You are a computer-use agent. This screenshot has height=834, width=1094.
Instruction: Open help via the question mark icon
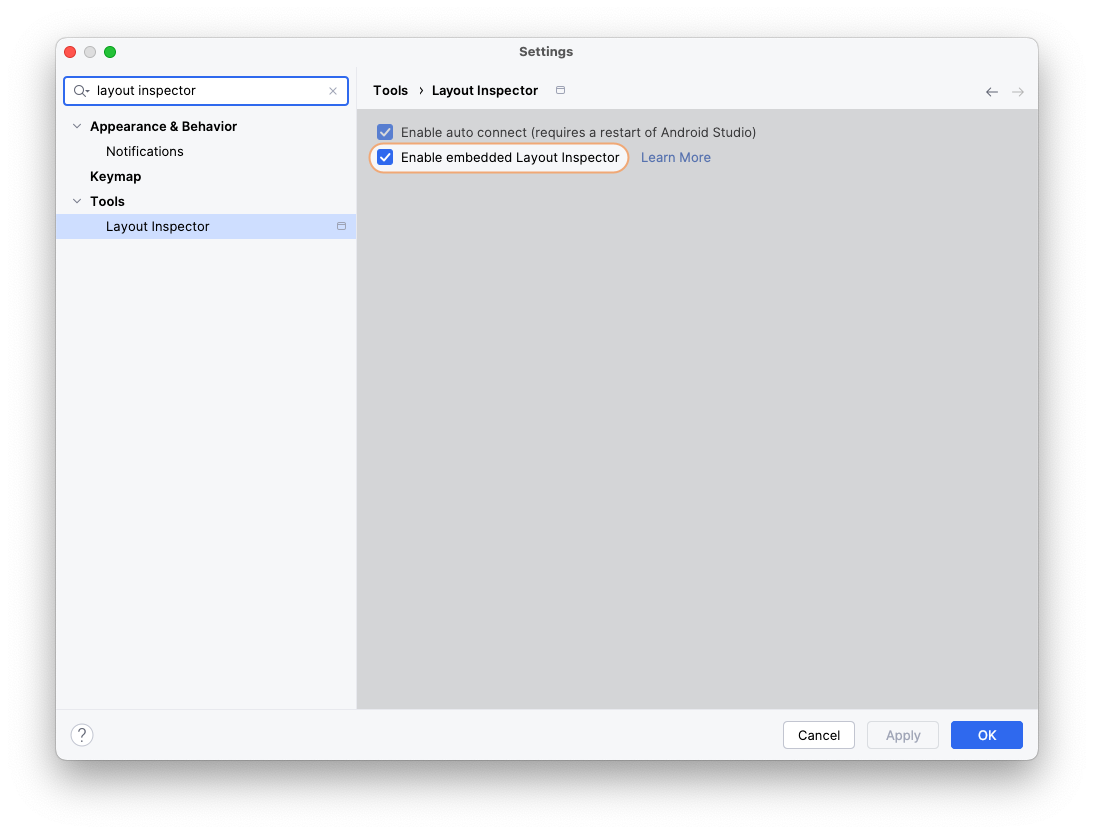coord(82,734)
